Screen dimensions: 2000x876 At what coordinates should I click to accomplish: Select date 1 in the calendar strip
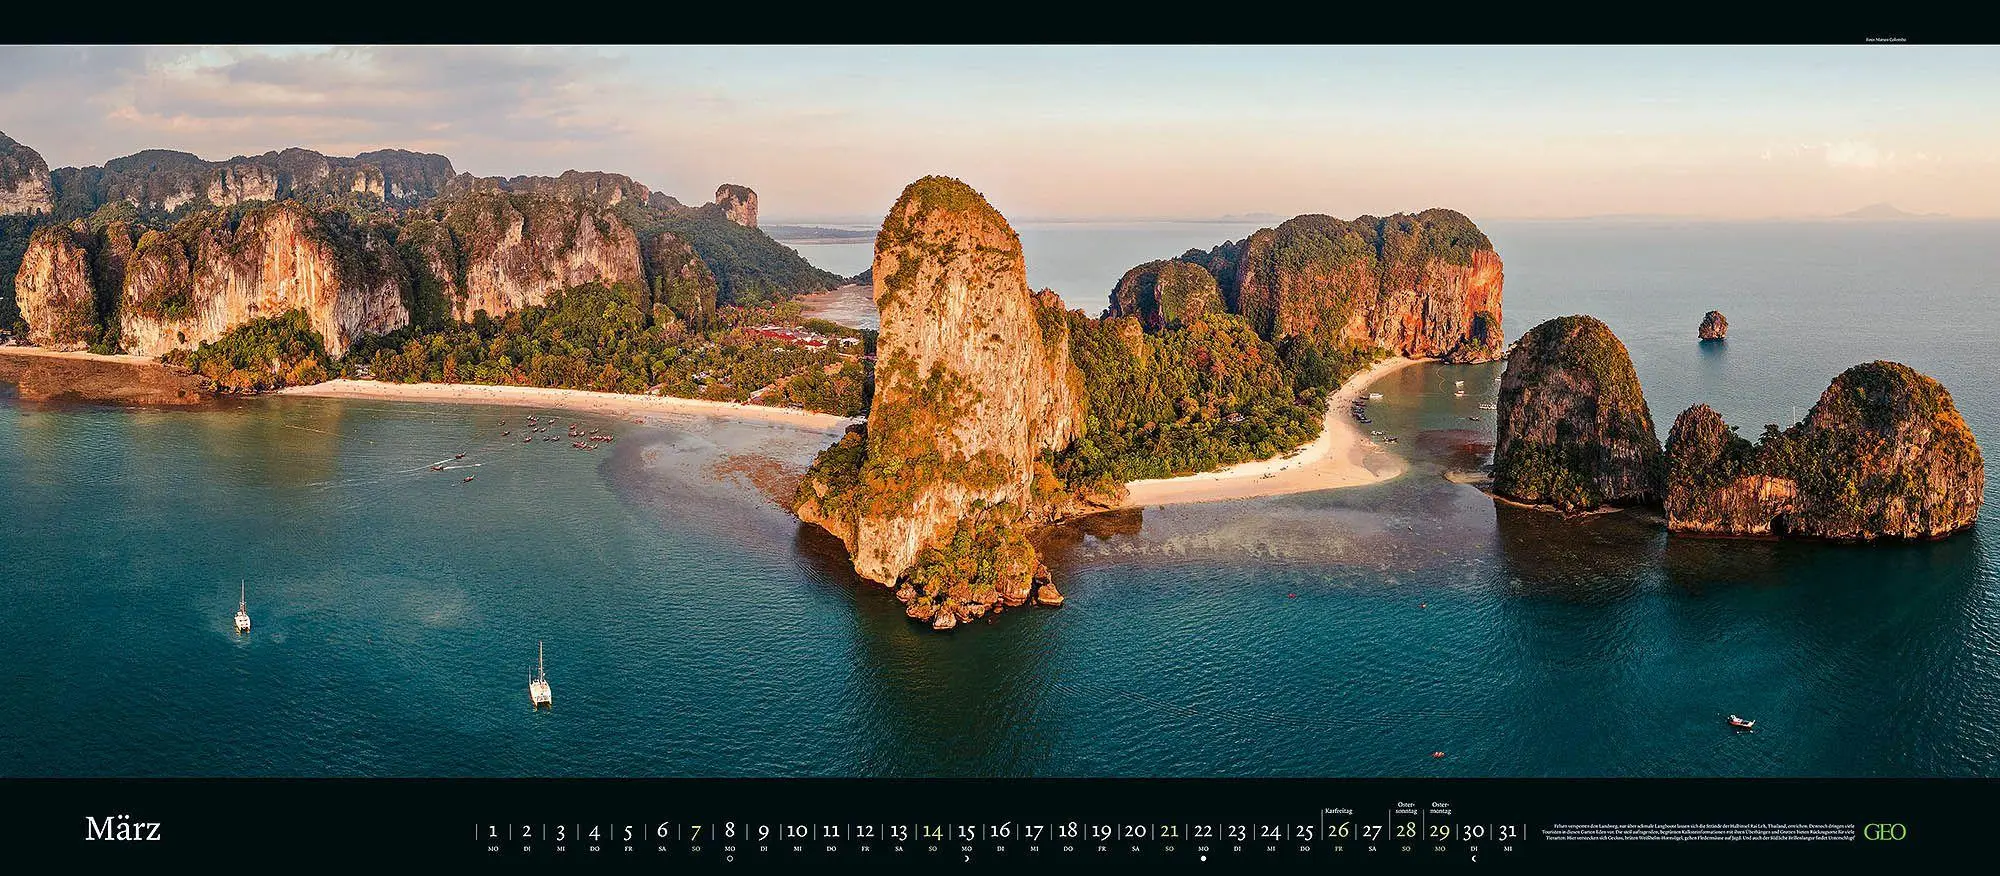click(x=493, y=830)
